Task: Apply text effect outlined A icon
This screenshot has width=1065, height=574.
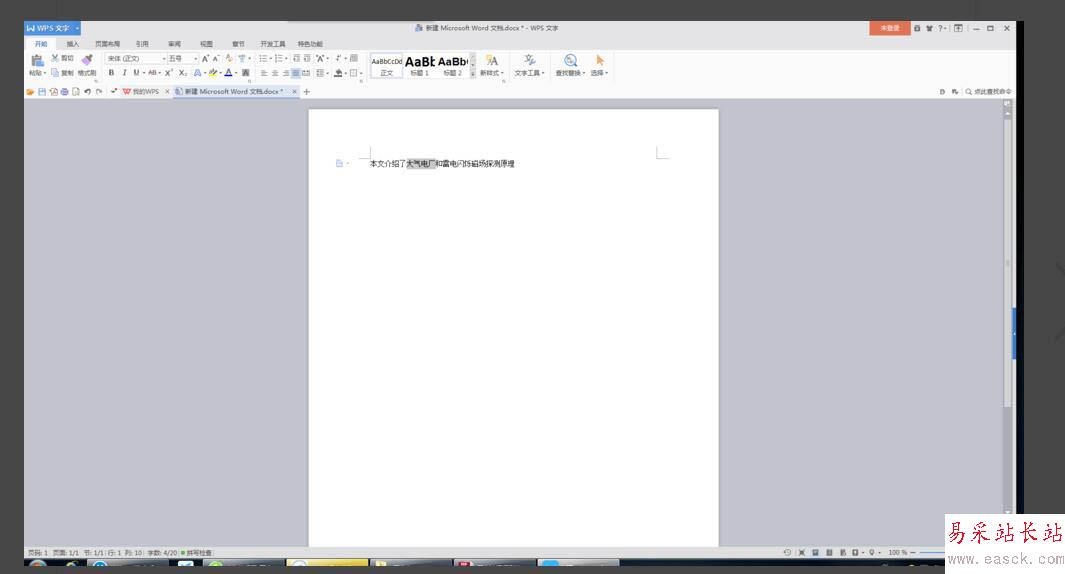Action: (198, 73)
